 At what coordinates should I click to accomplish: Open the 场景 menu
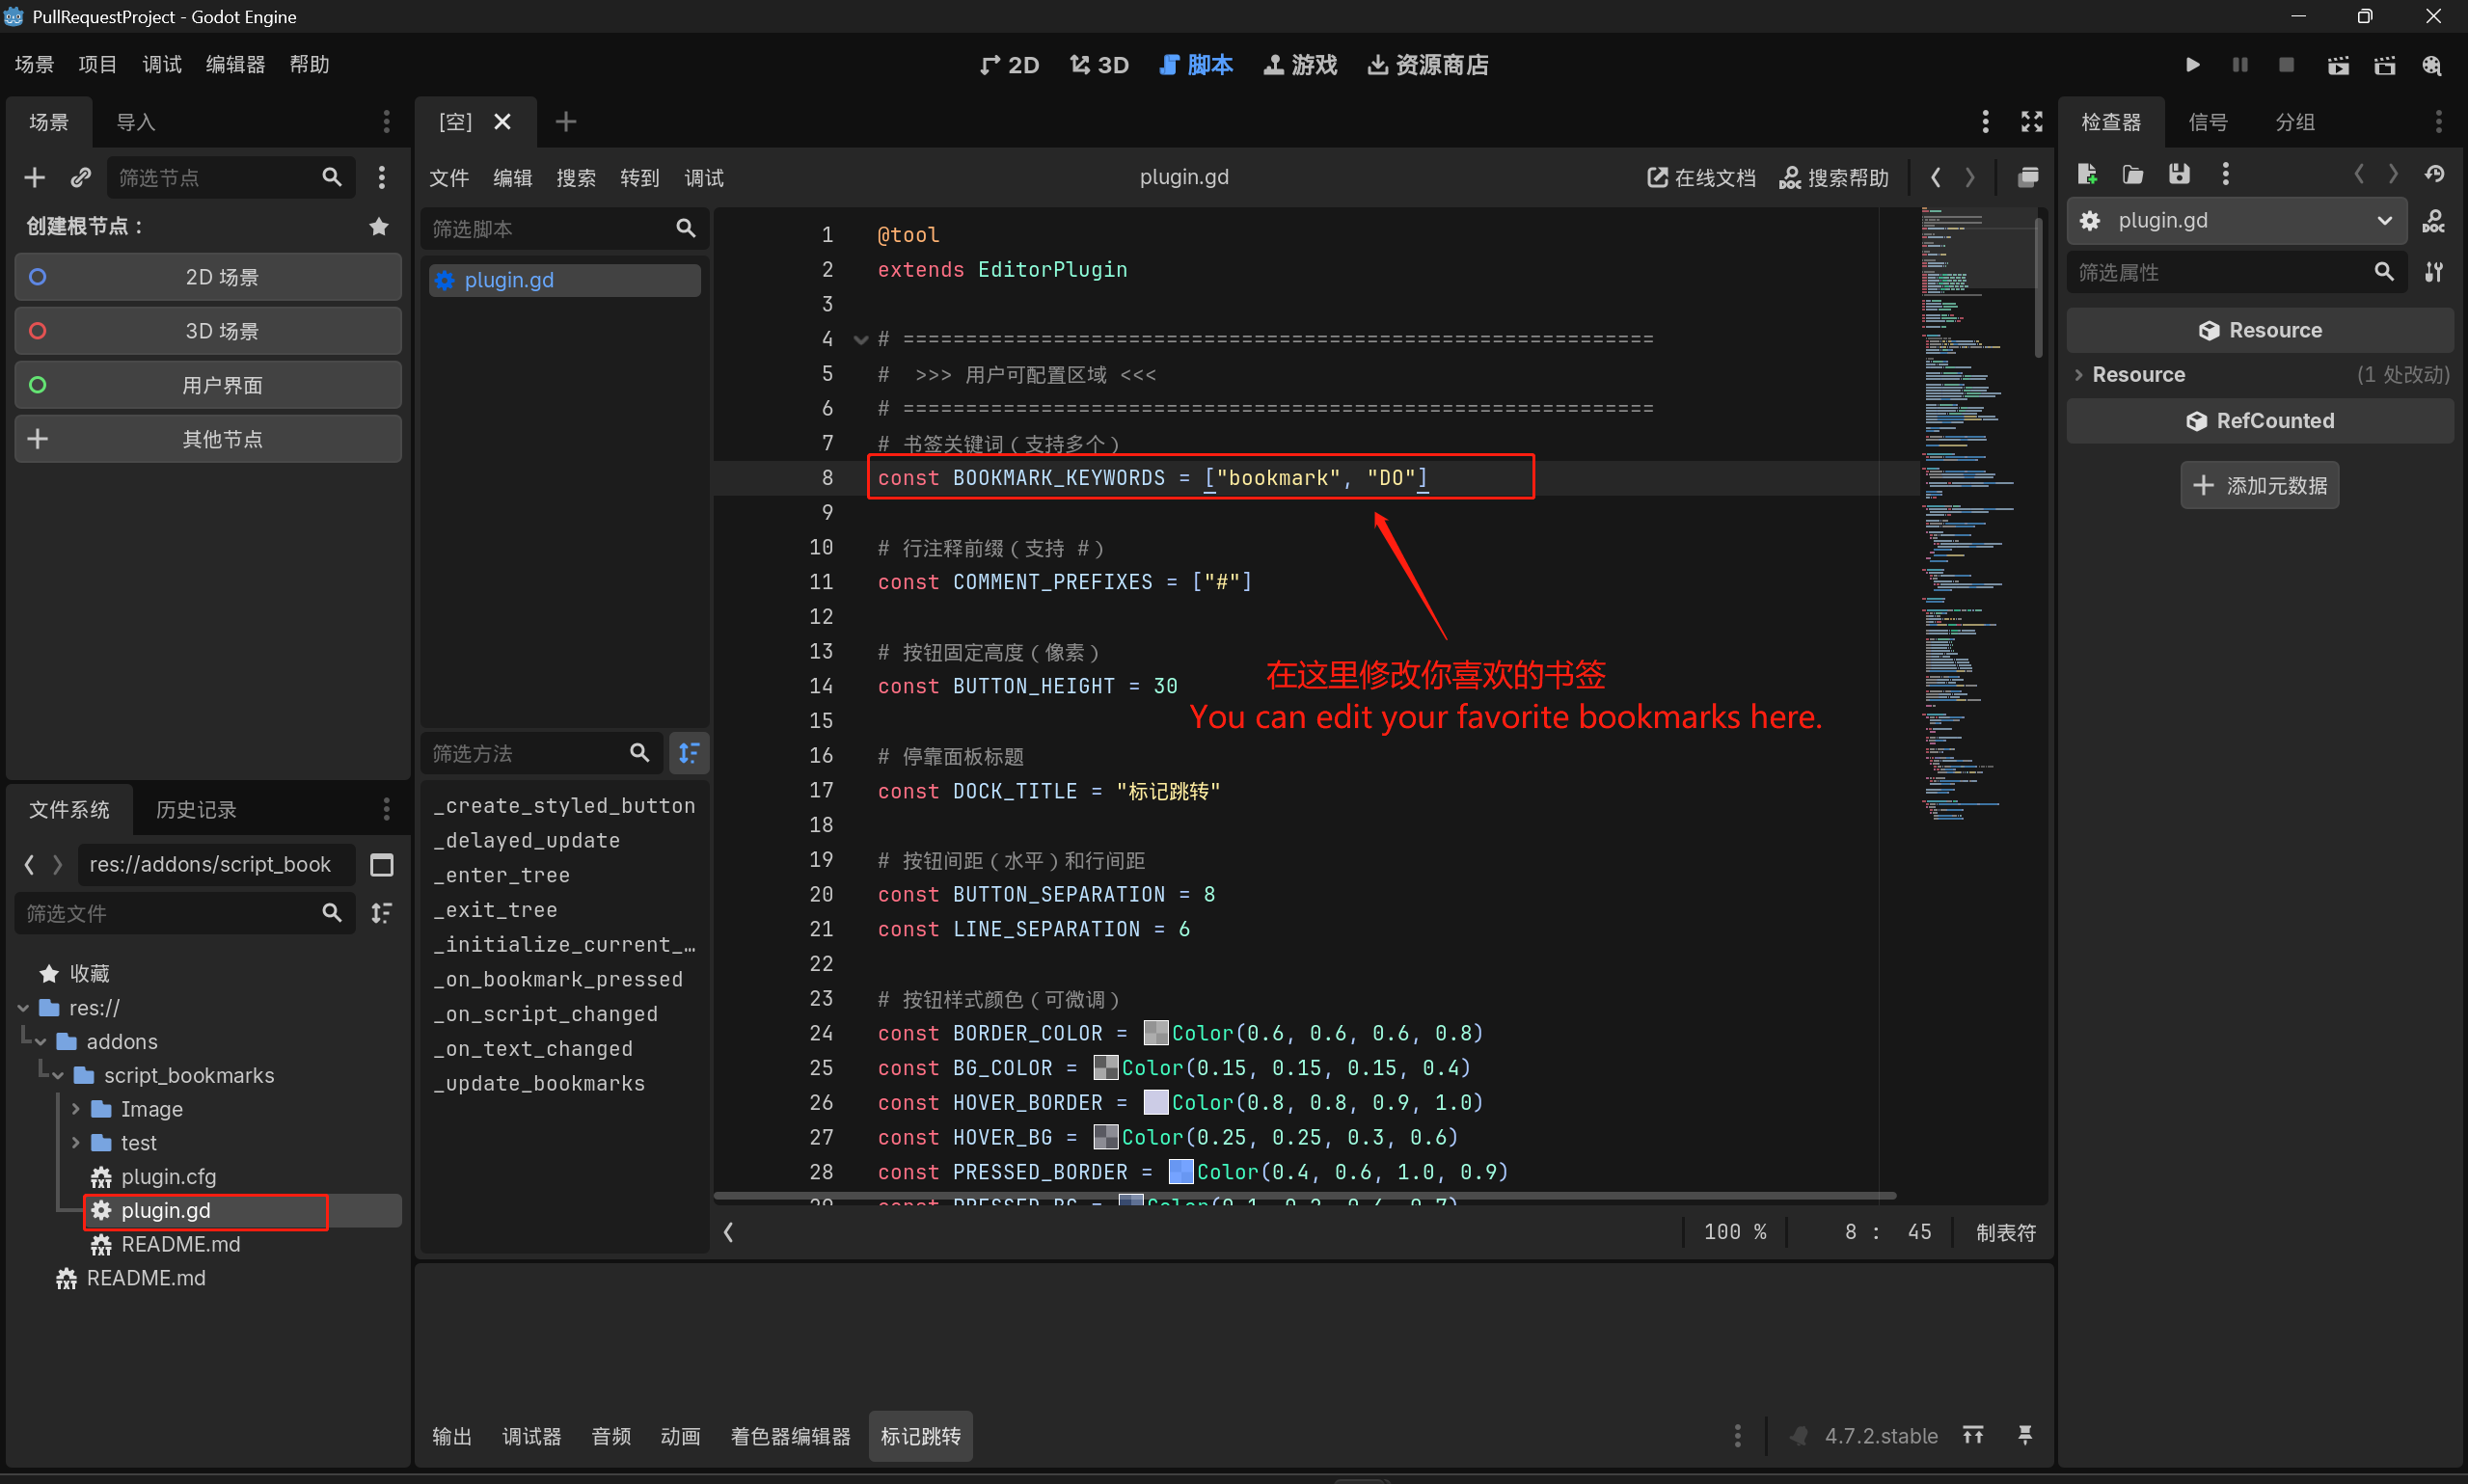pyautogui.click(x=35, y=64)
